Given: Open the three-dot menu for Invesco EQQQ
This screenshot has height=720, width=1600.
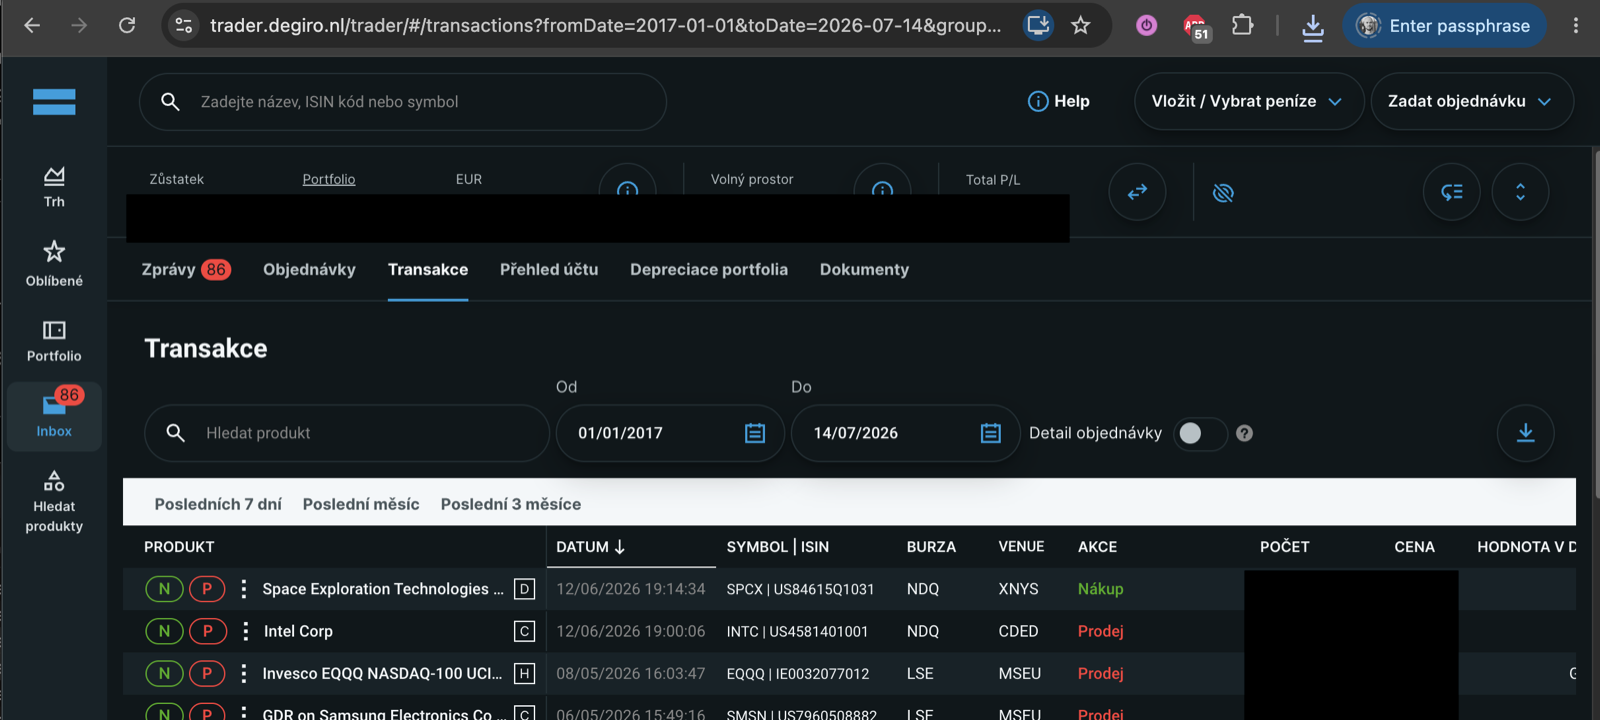Looking at the screenshot, I should point(243,673).
